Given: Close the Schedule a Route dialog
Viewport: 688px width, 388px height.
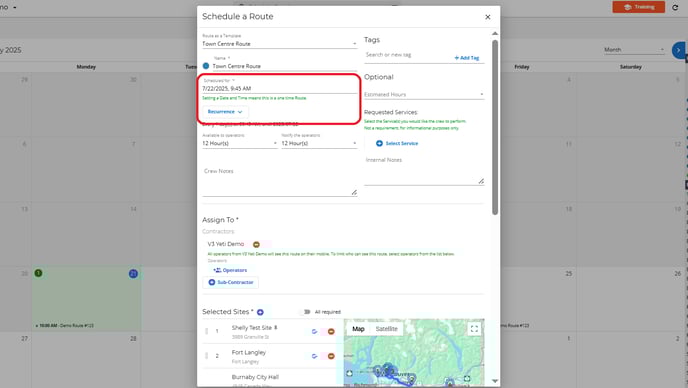Looking at the screenshot, I should coord(487,17).
